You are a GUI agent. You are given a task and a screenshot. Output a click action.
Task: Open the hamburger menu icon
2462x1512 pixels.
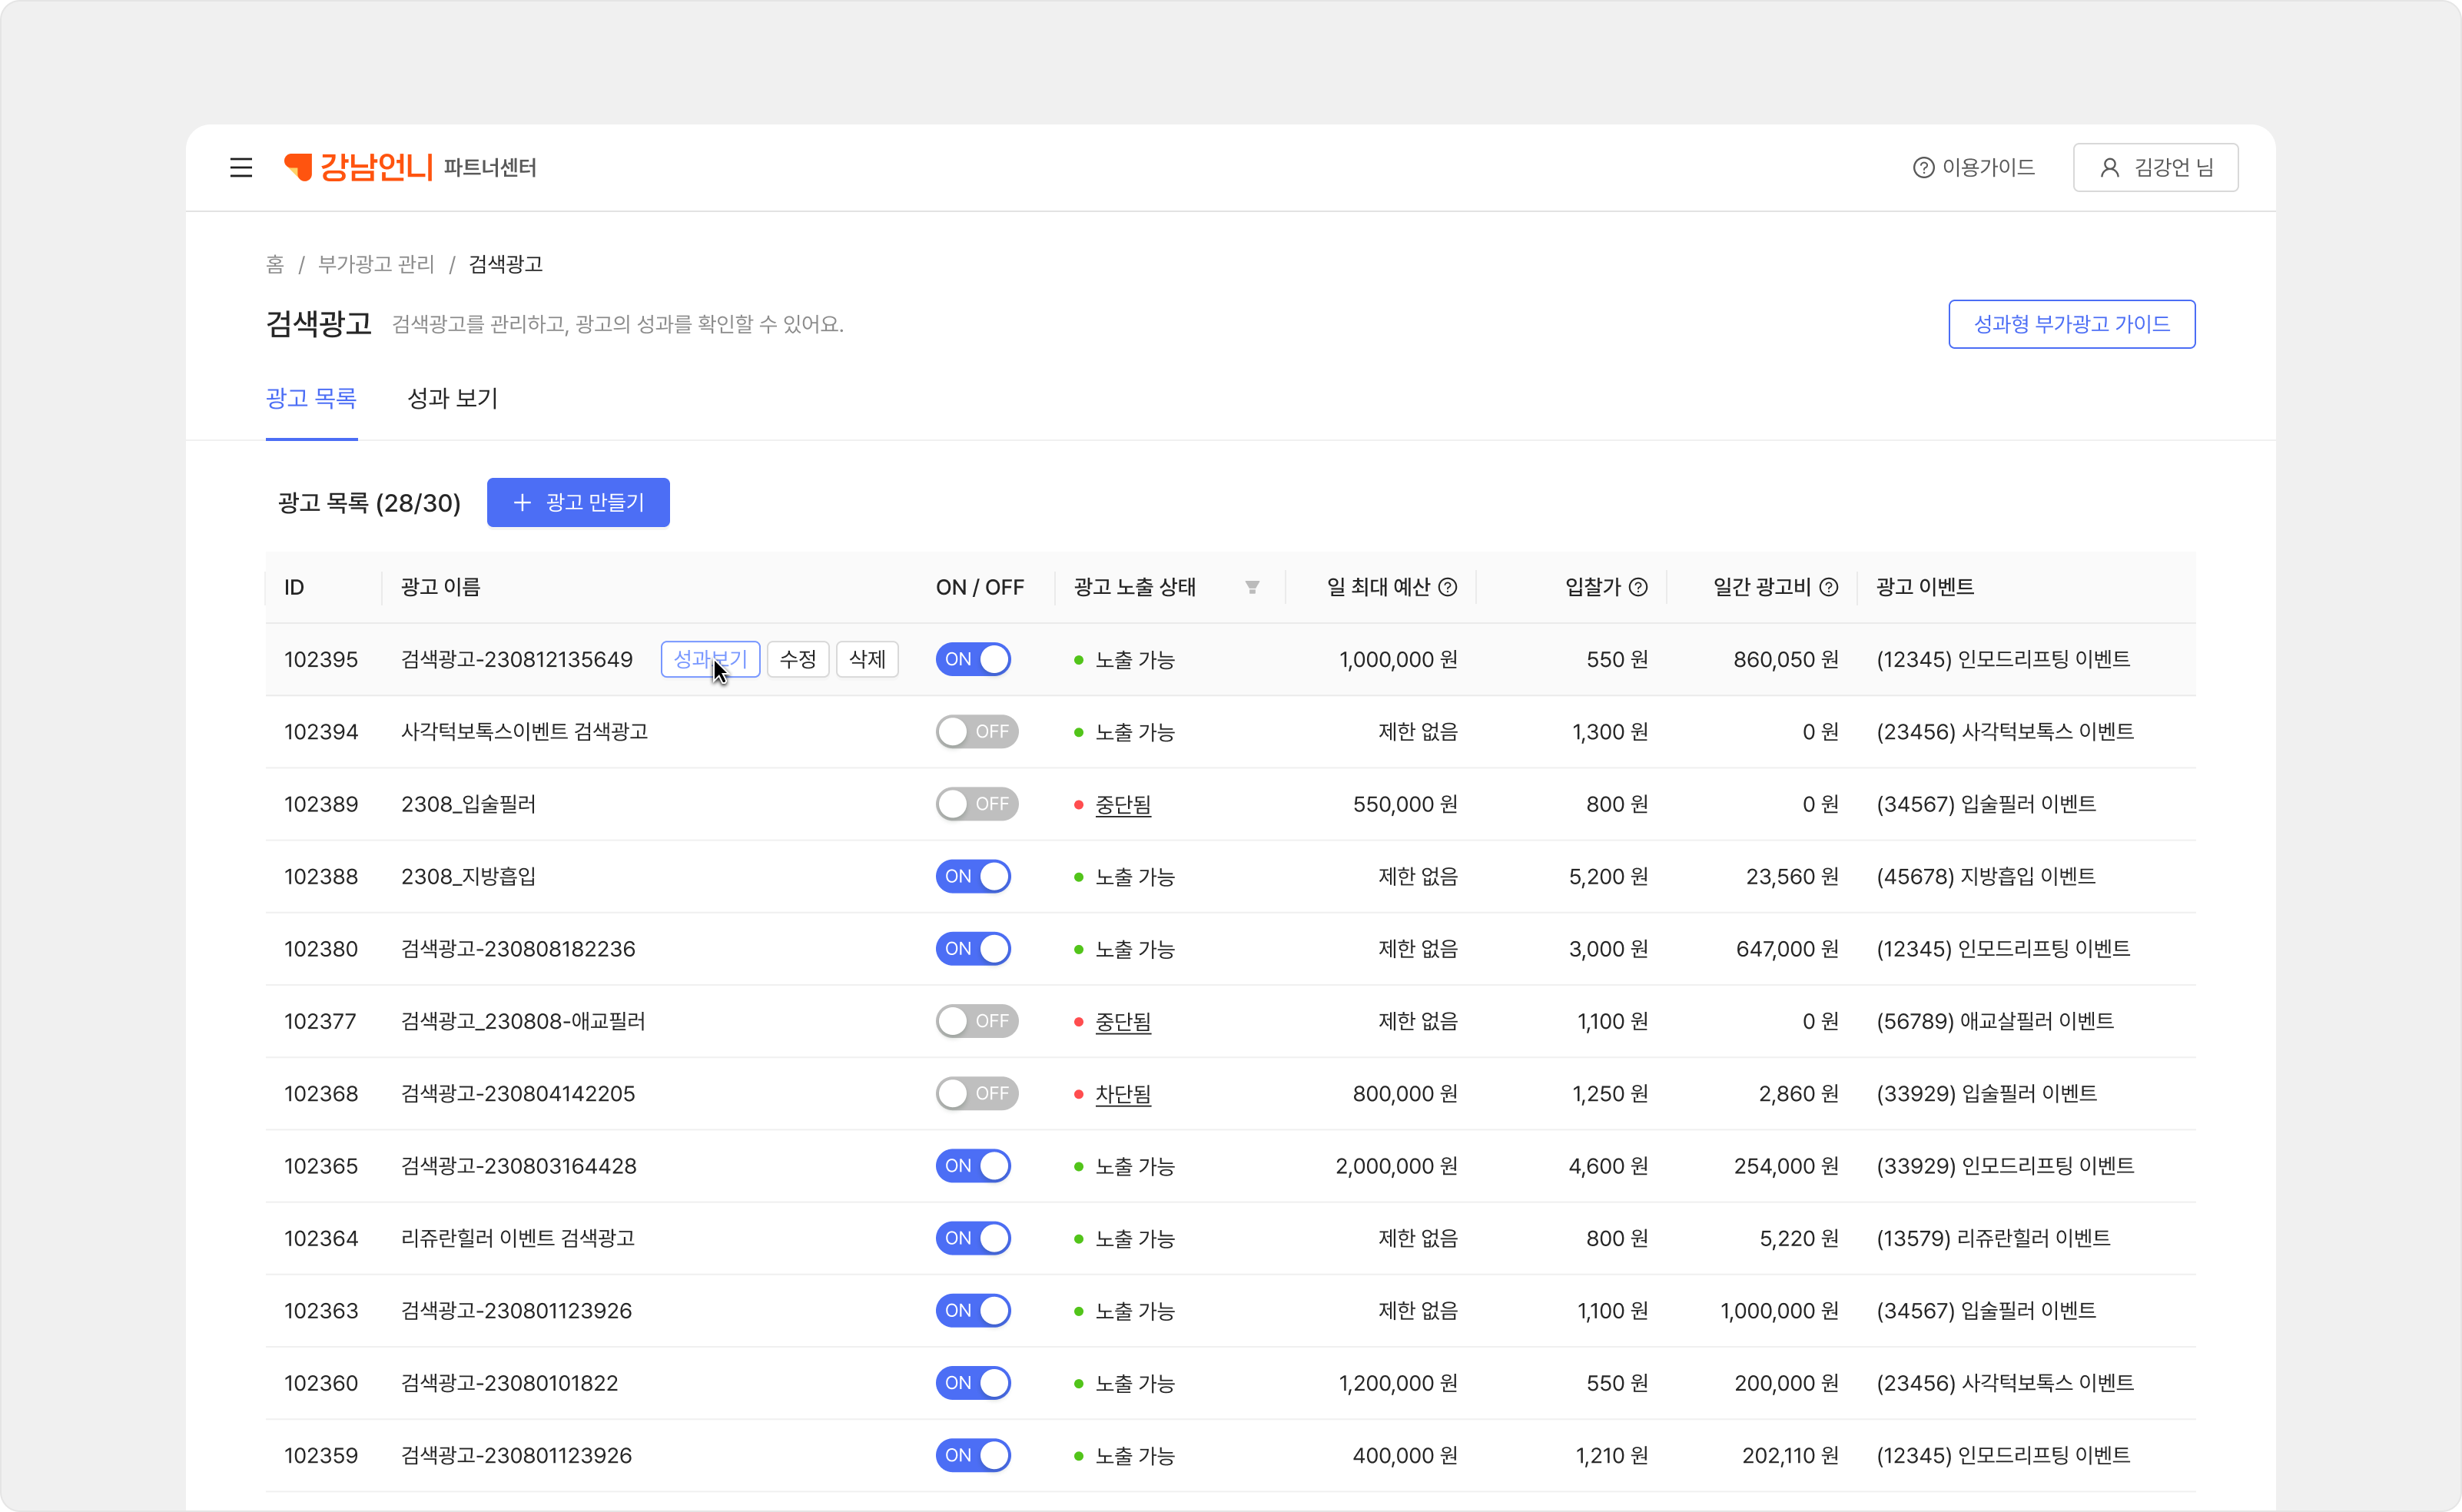241,167
